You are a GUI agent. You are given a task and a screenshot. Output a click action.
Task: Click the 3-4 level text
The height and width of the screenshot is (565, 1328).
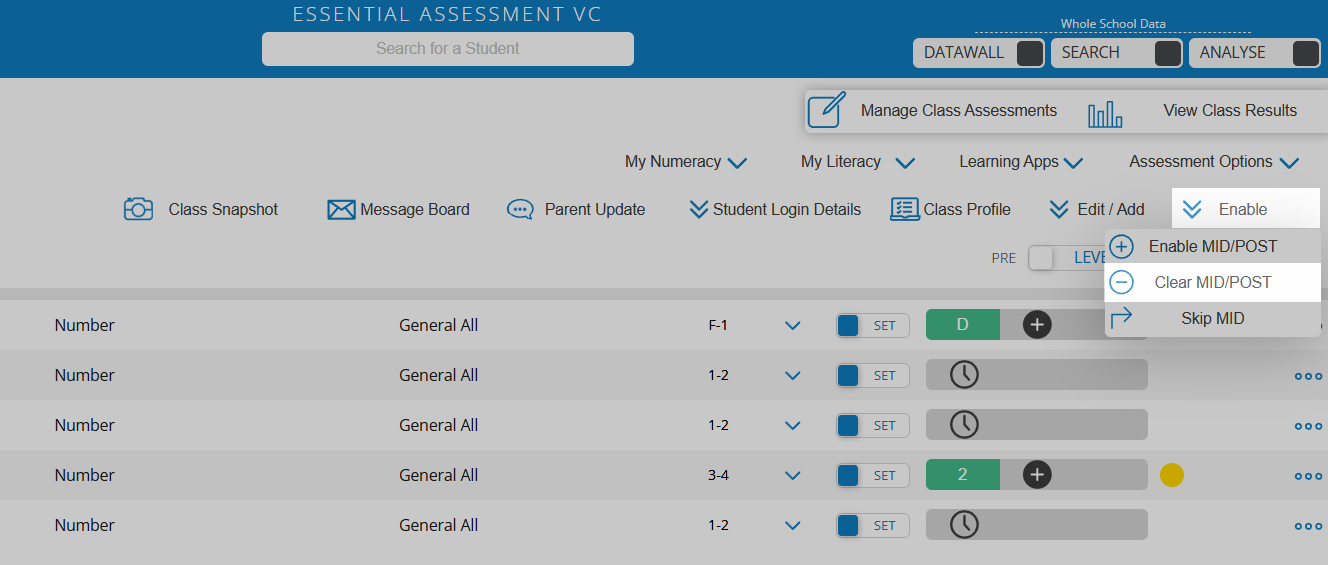[x=718, y=475]
